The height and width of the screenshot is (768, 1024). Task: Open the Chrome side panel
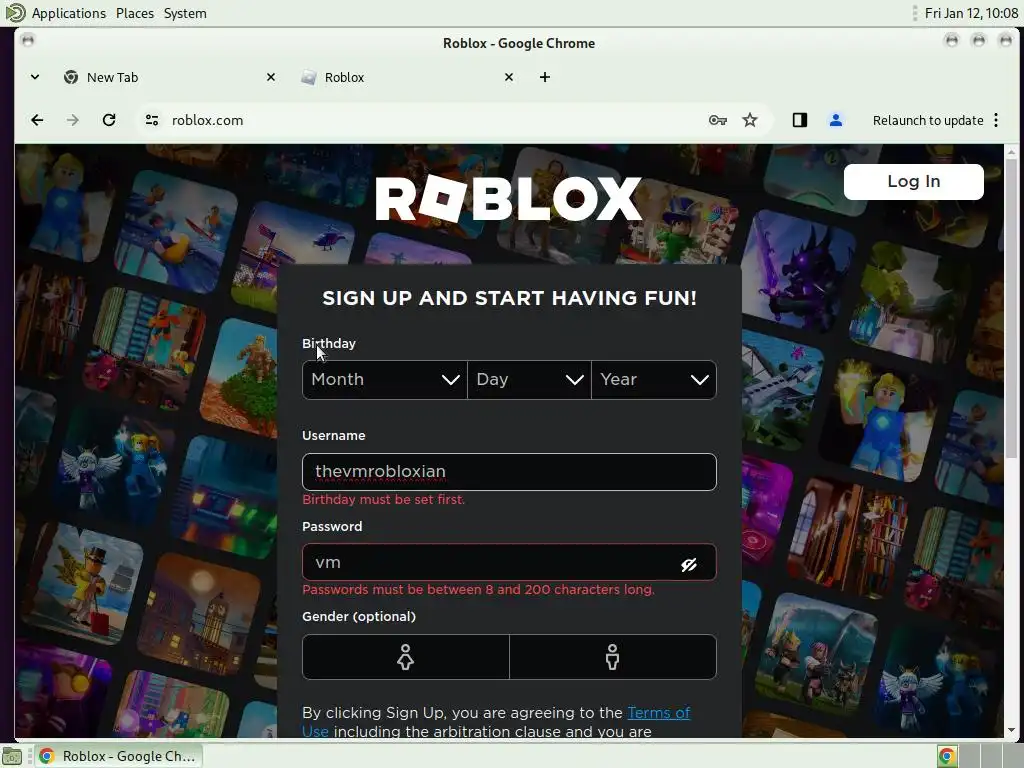(800, 120)
